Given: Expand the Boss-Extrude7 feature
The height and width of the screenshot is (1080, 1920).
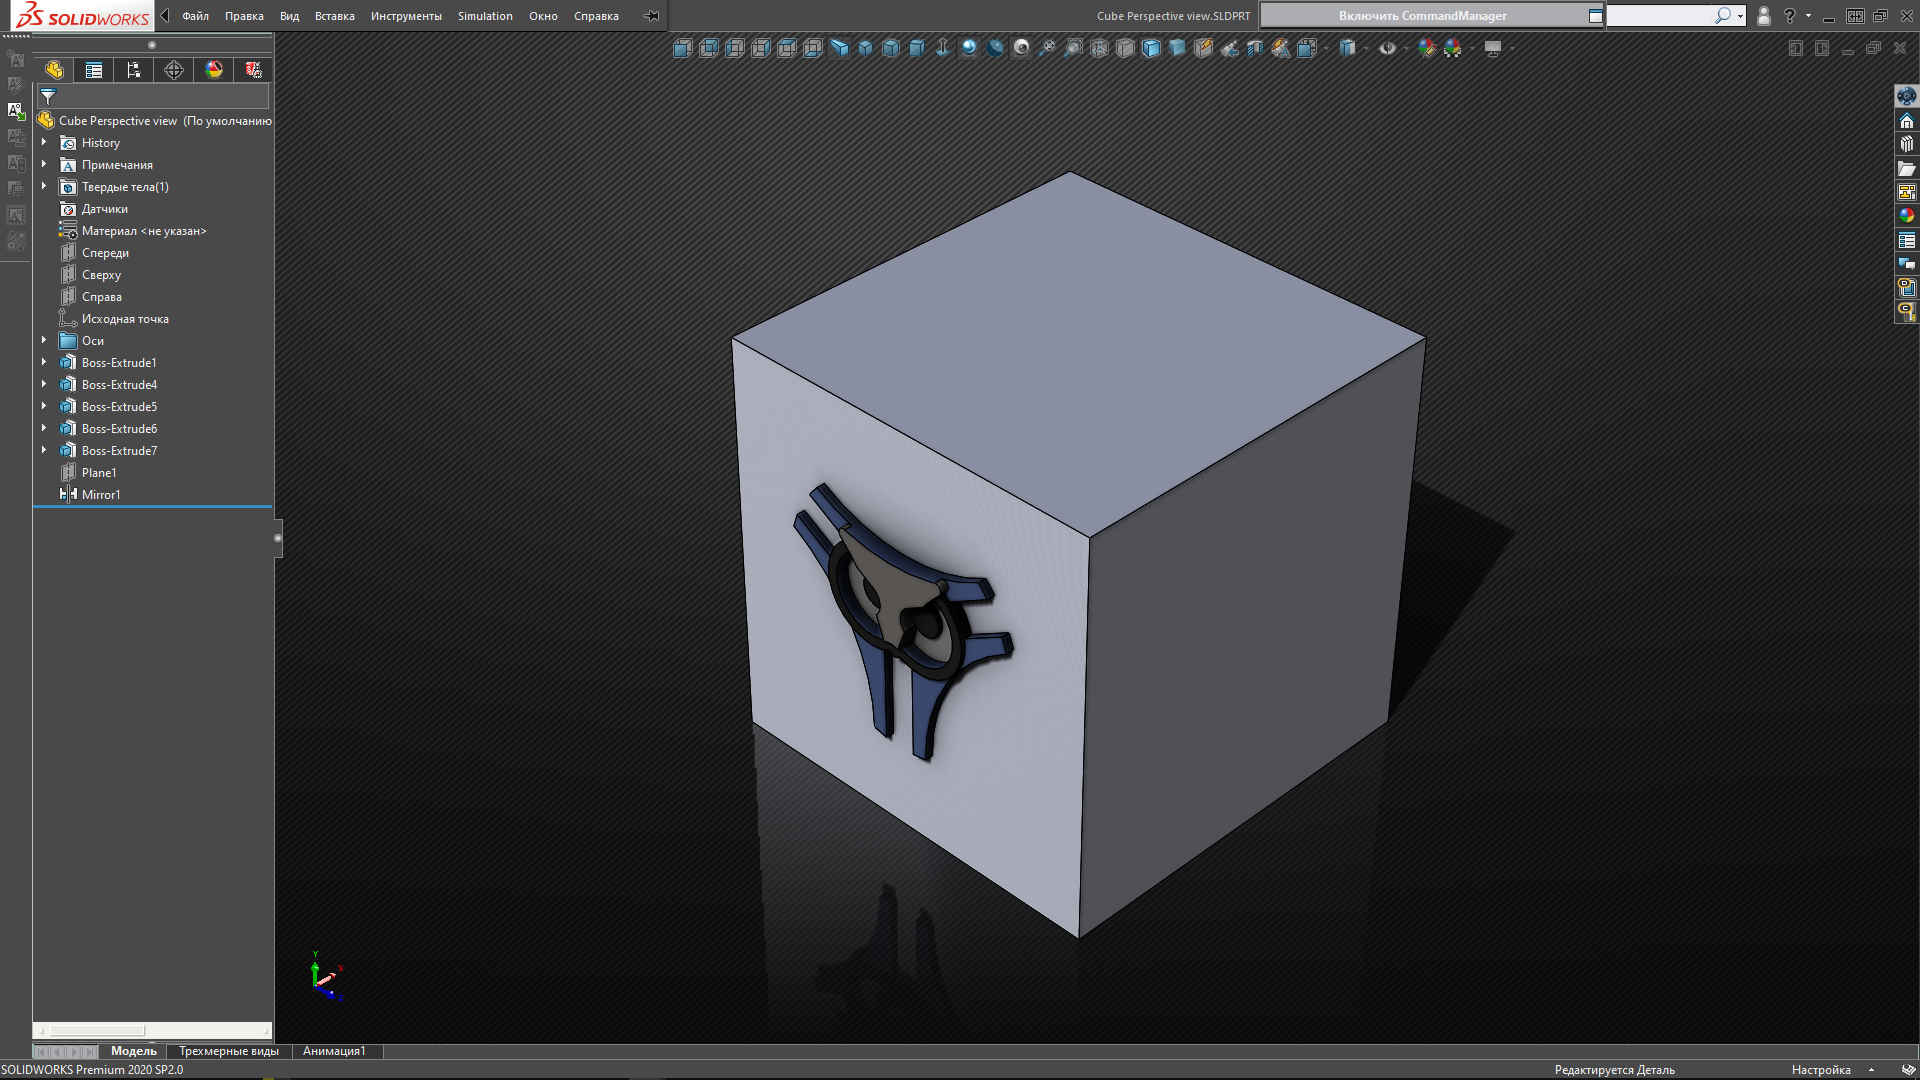Looking at the screenshot, I should point(44,451).
